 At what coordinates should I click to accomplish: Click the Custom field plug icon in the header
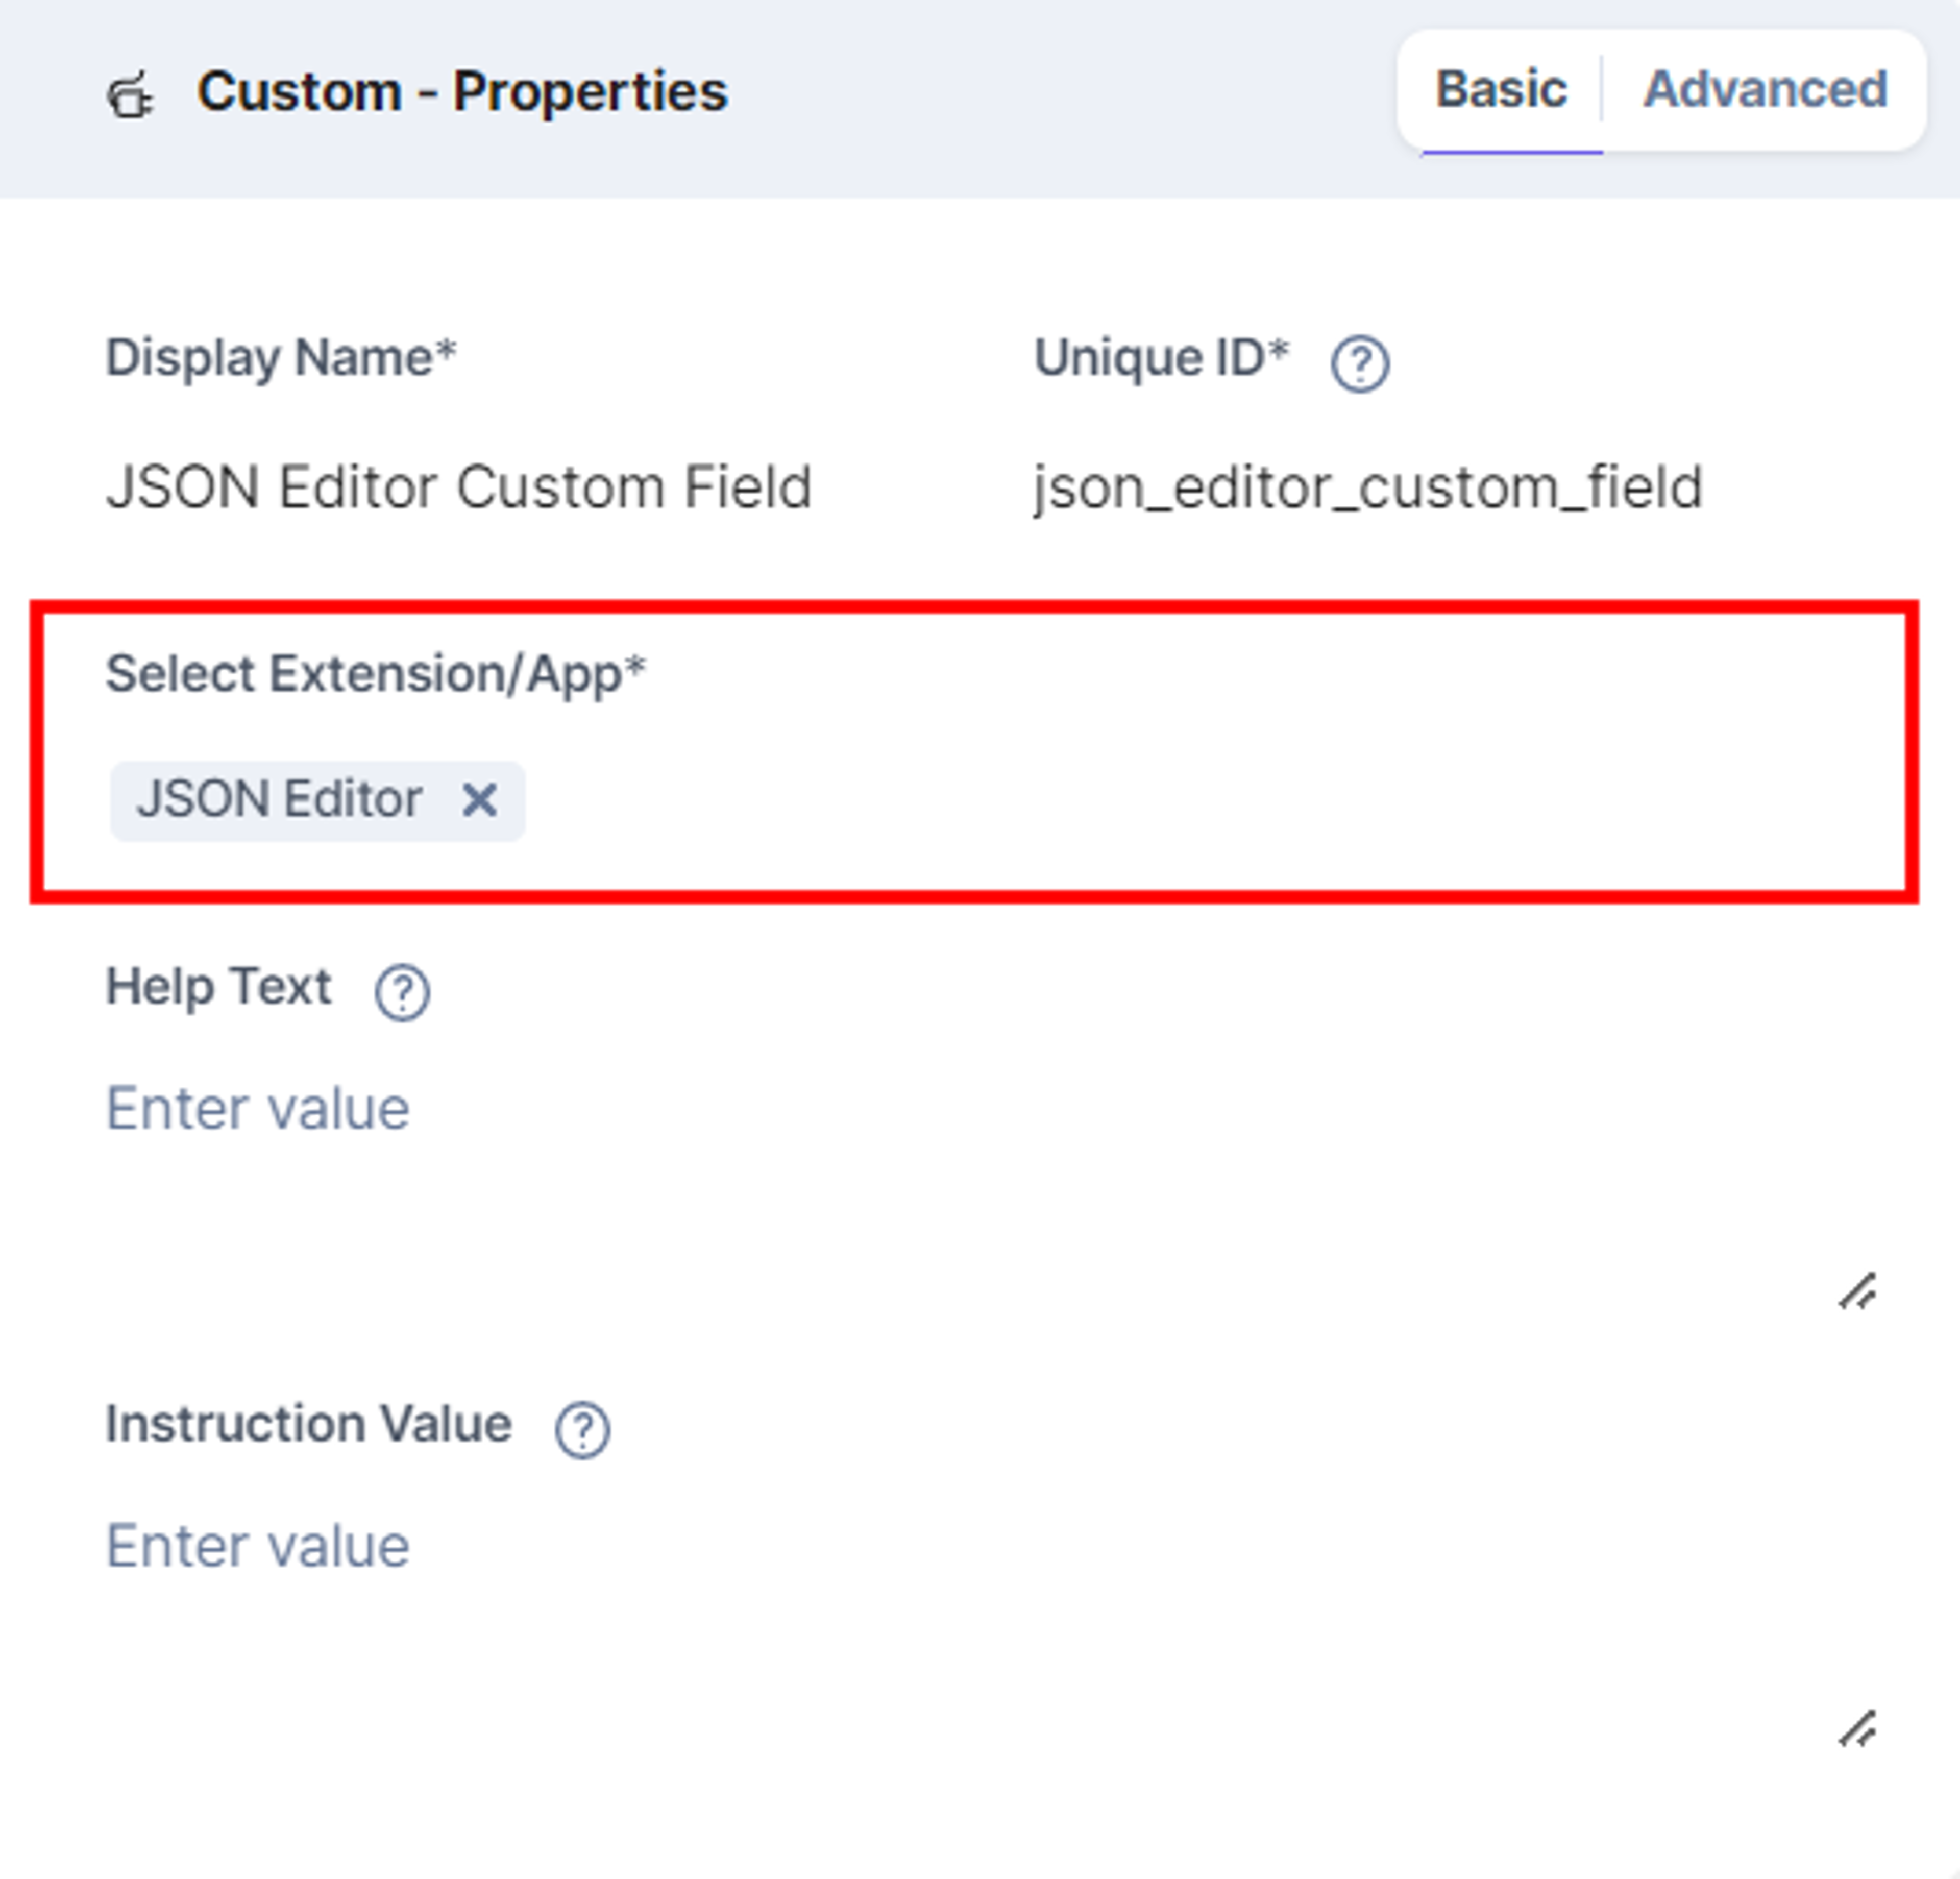(x=130, y=95)
